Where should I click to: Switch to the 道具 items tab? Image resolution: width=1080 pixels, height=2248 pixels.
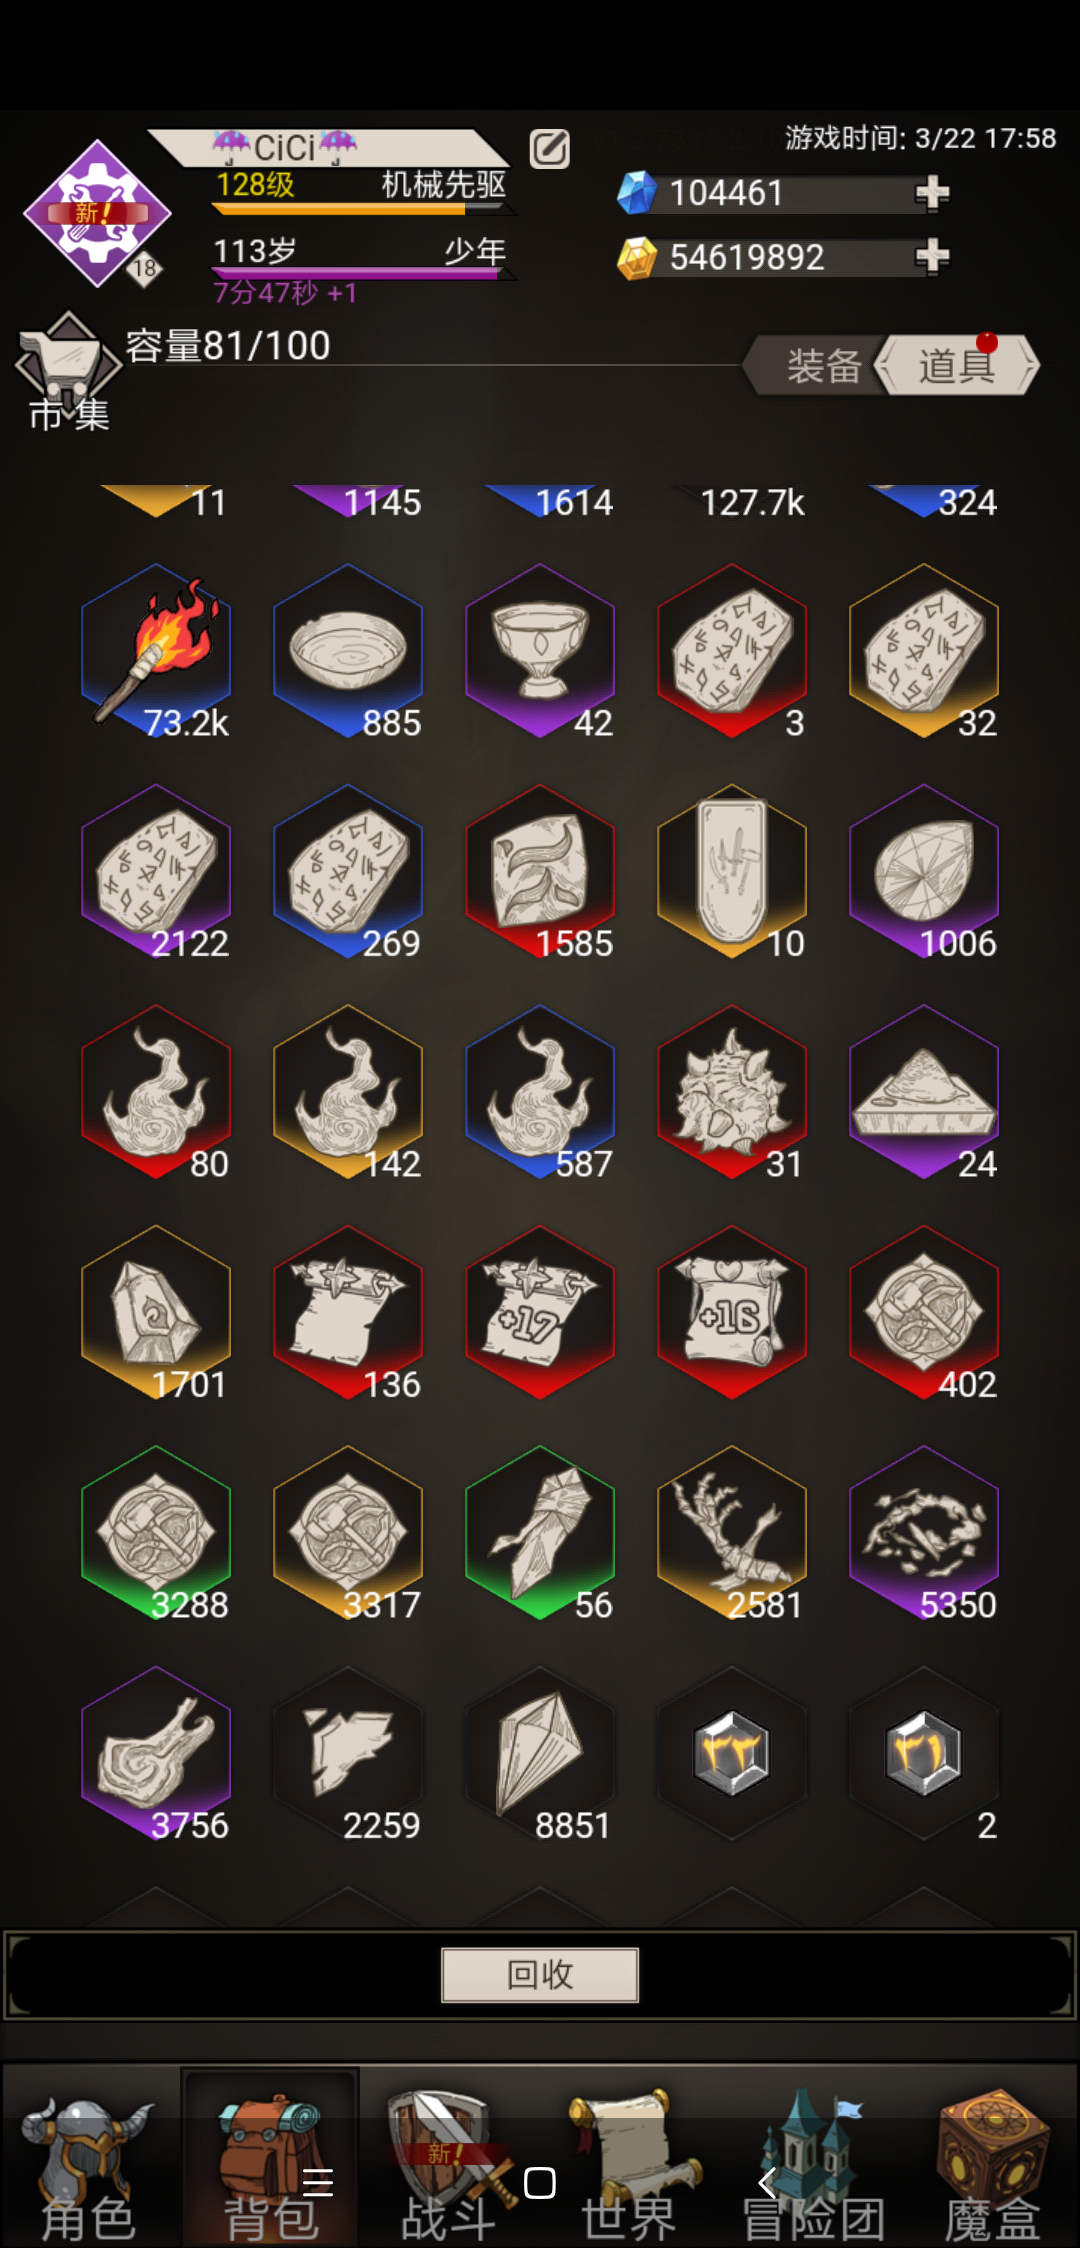point(958,365)
